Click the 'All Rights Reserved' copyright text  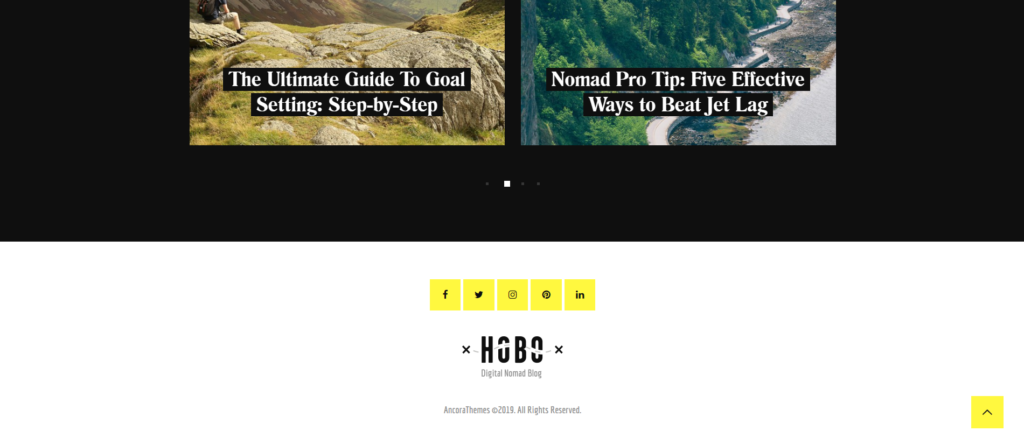click(x=549, y=410)
